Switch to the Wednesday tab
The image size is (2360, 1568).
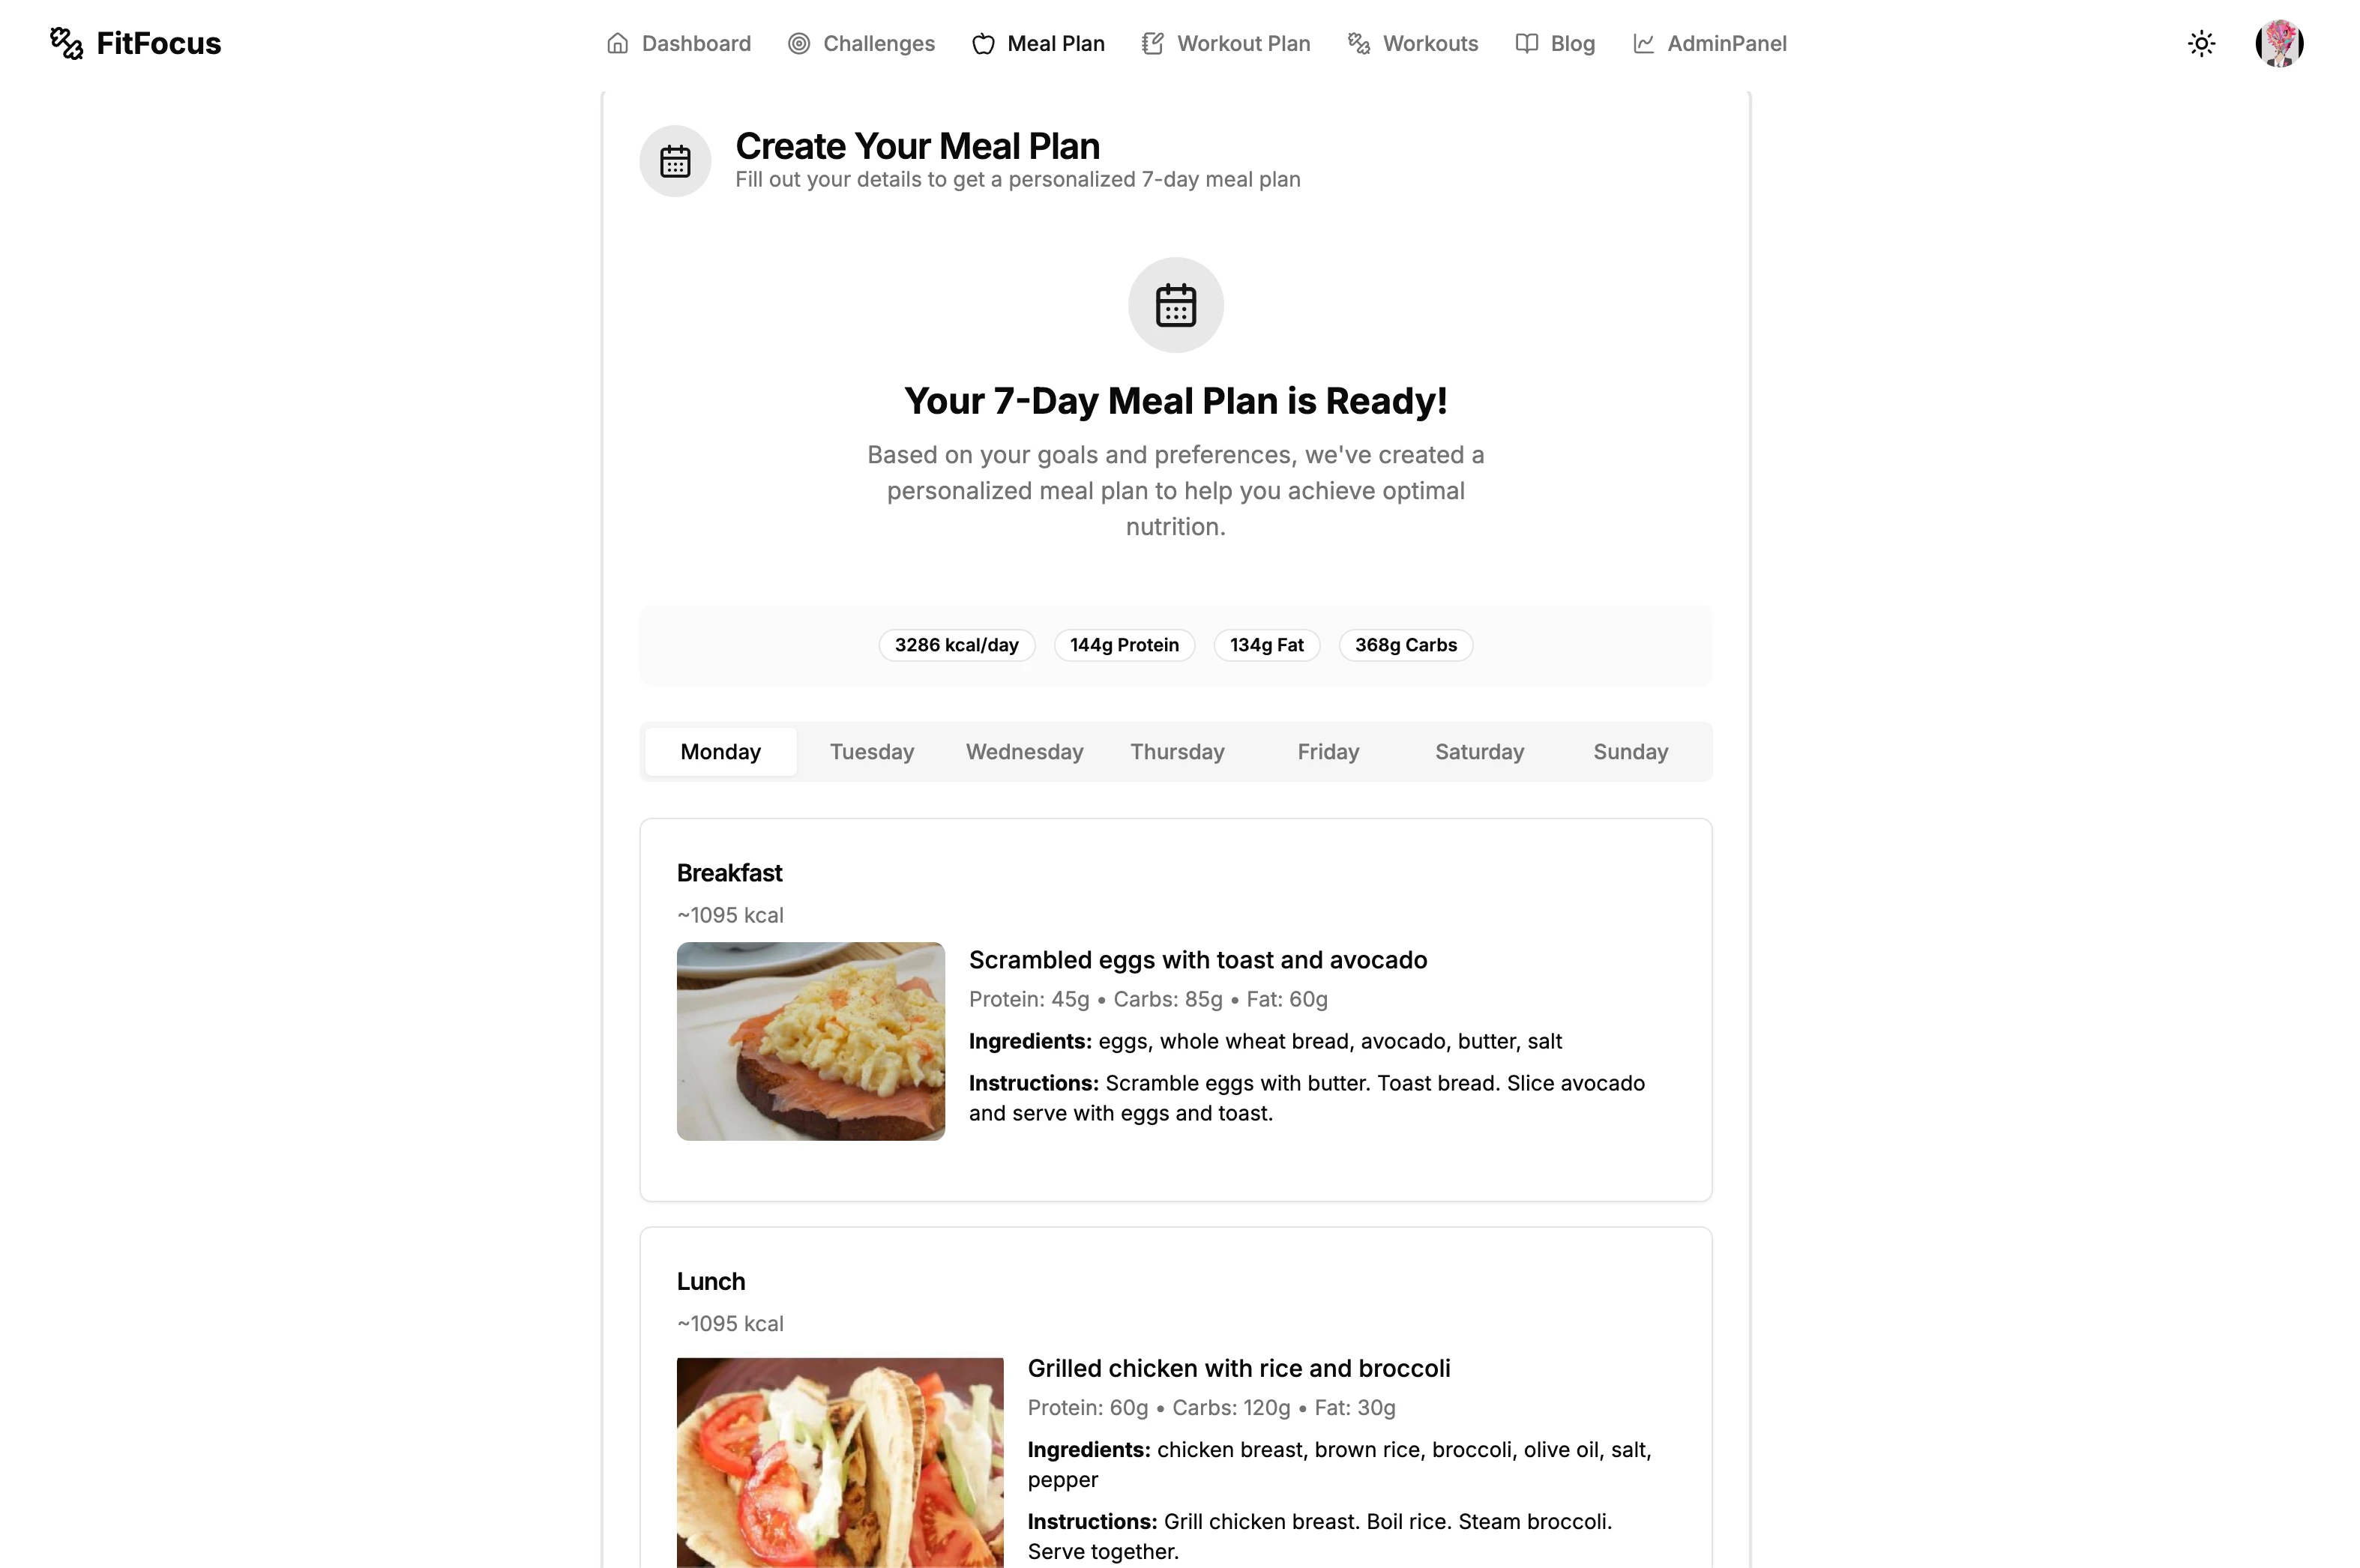click(x=1024, y=752)
